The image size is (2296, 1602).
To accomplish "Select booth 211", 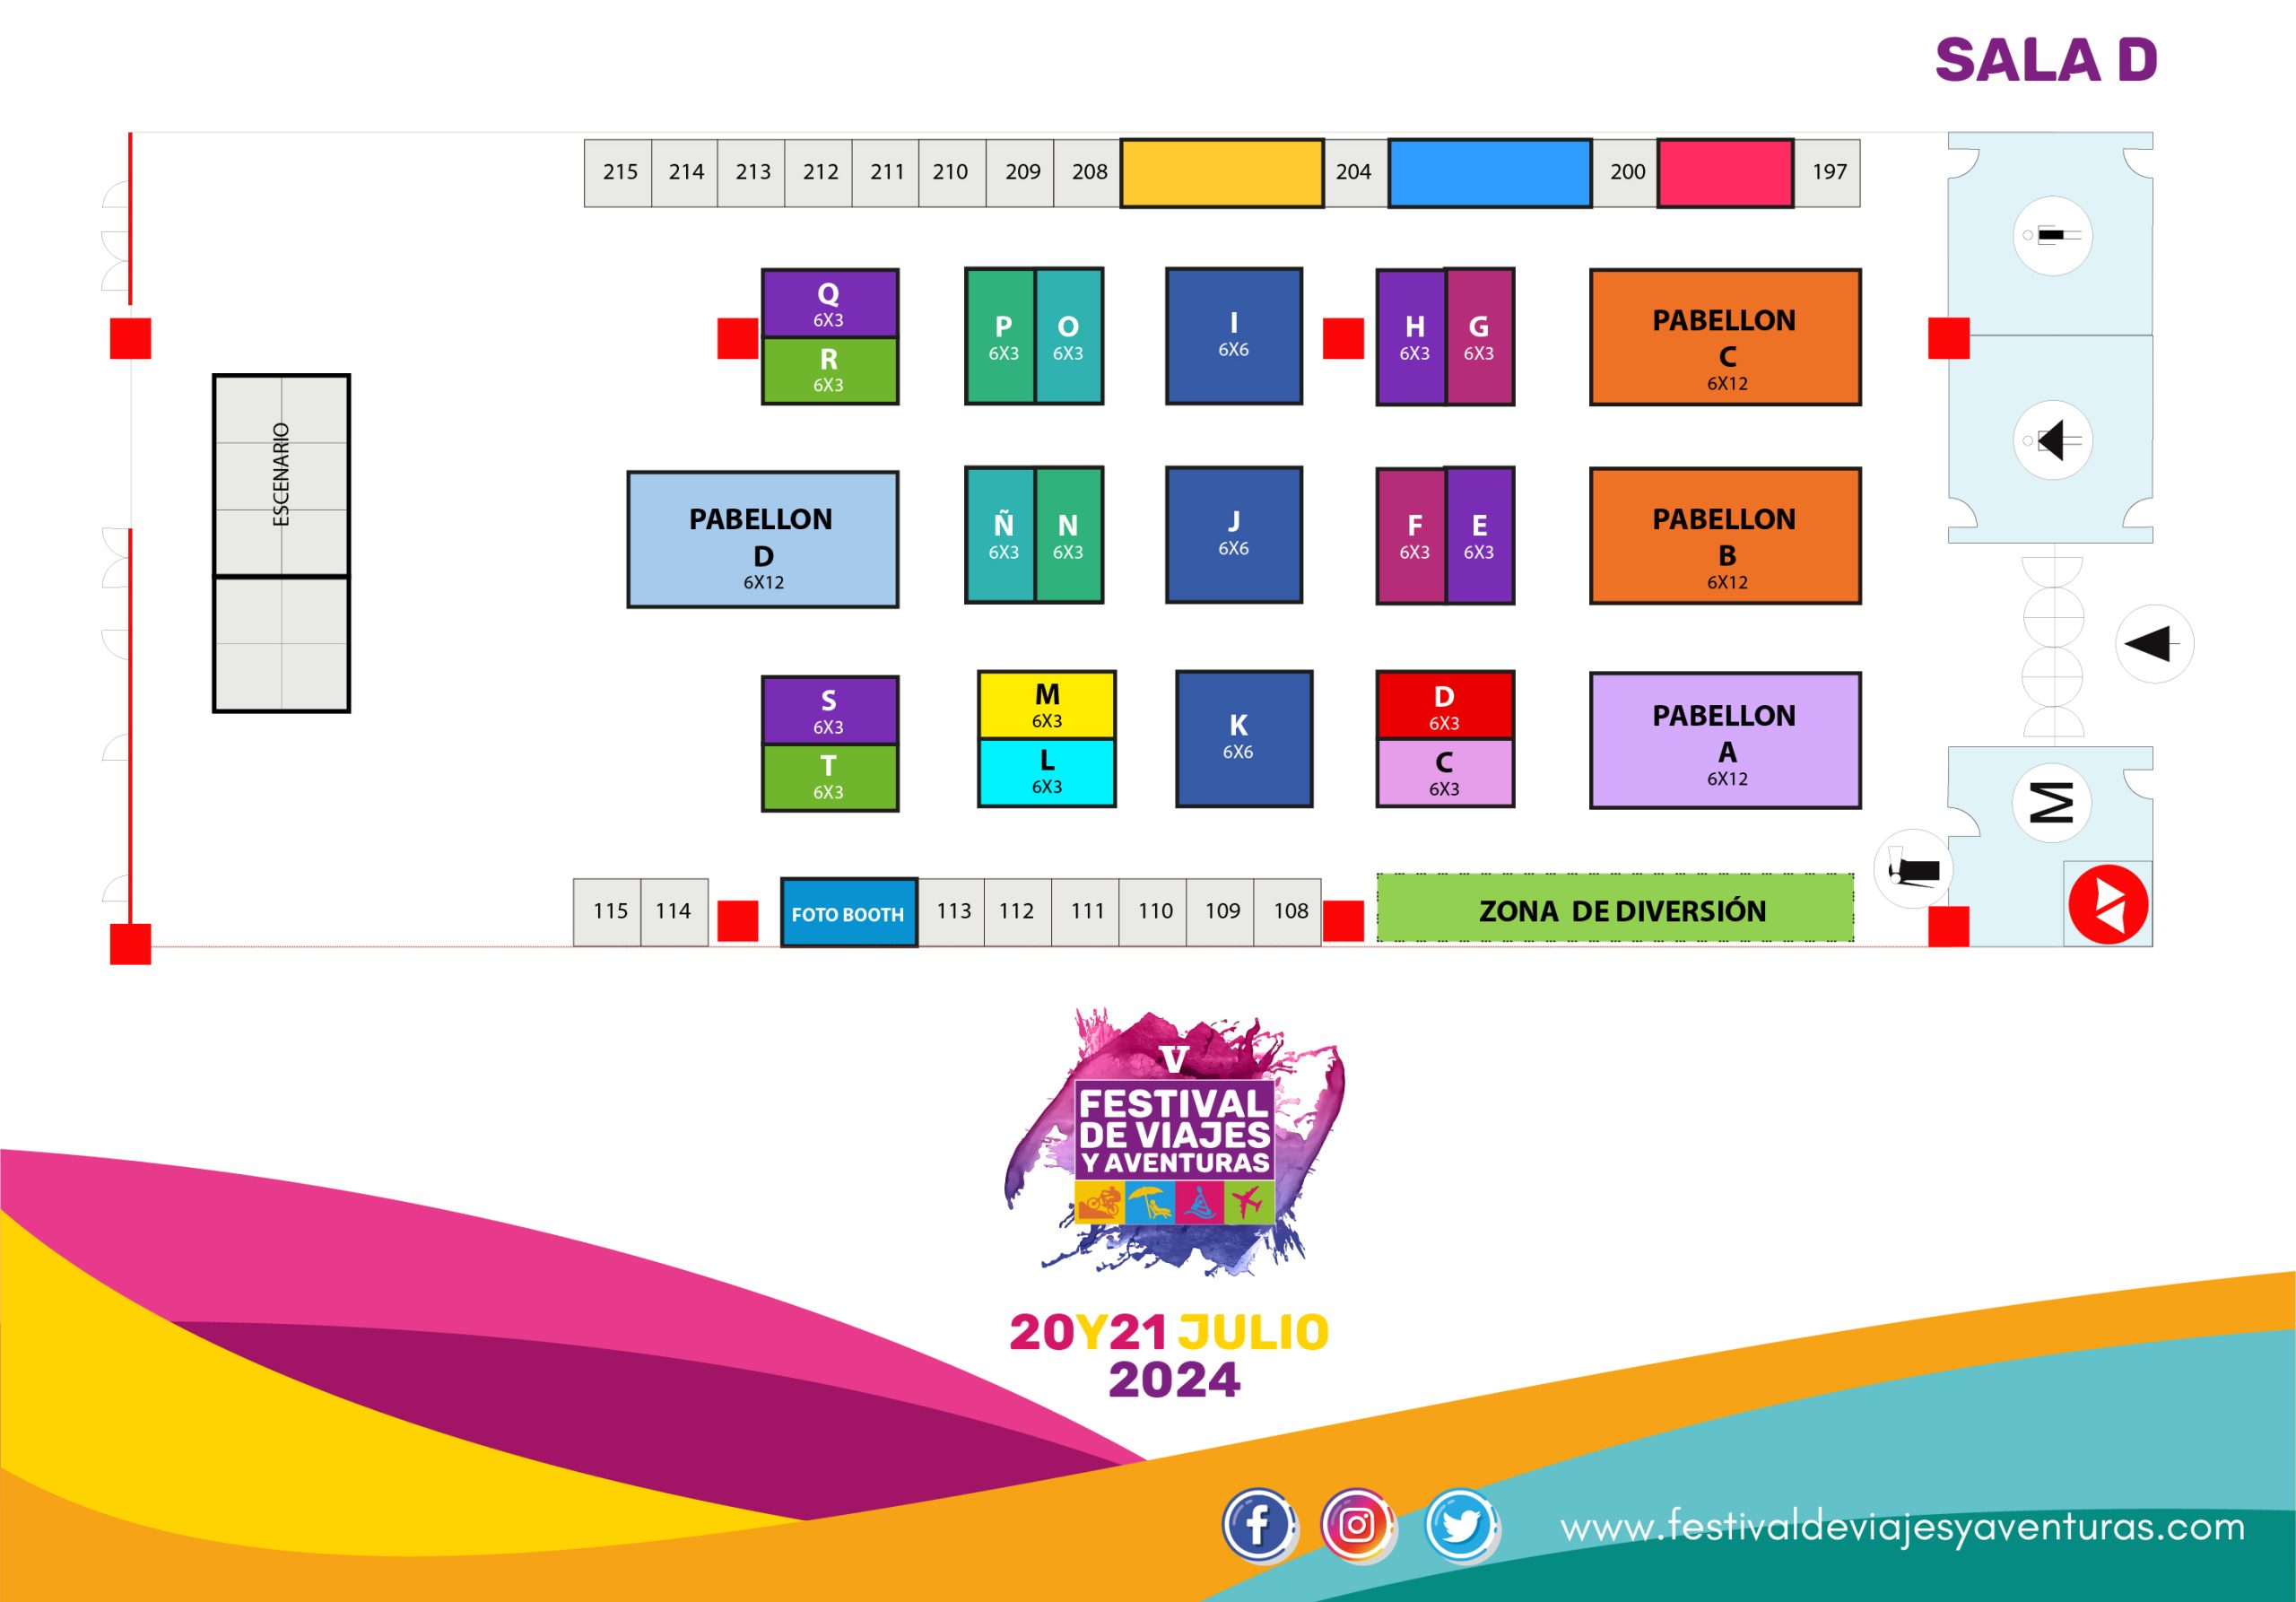I will pos(886,173).
